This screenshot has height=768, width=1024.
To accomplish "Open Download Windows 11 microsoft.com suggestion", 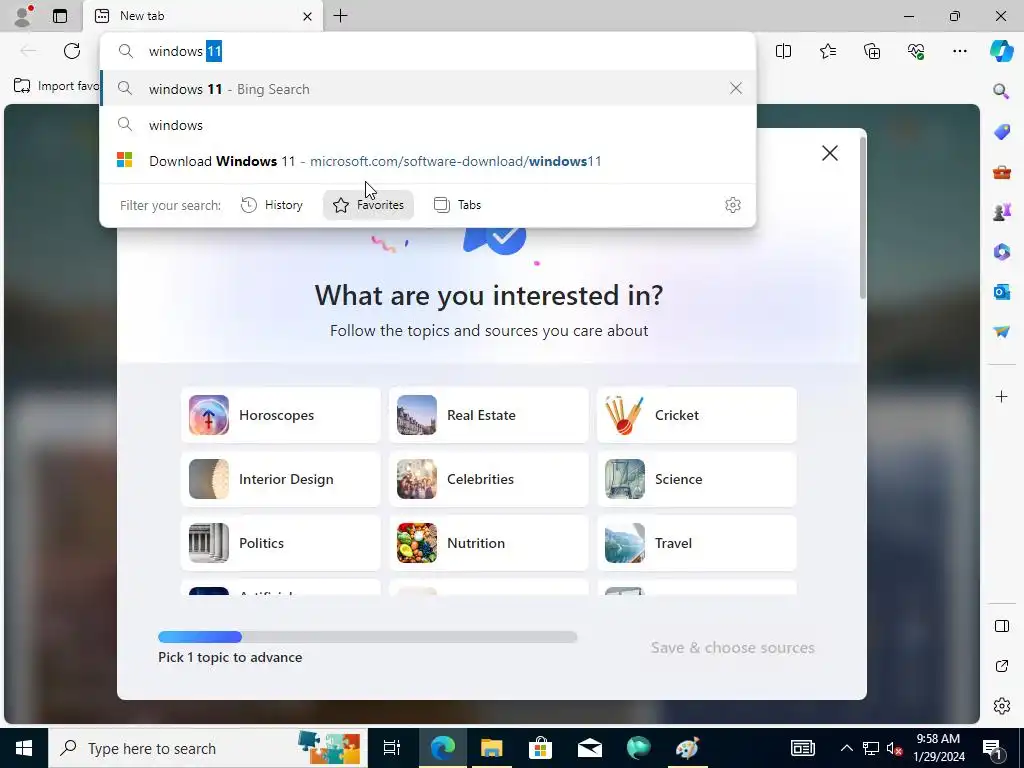I will point(428,161).
